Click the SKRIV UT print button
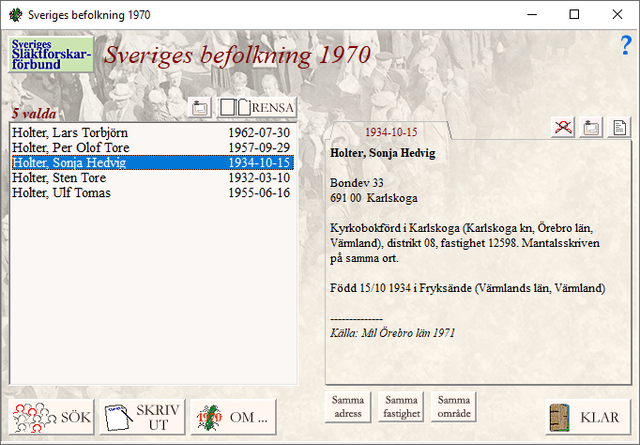640x445 pixels. pos(142,417)
